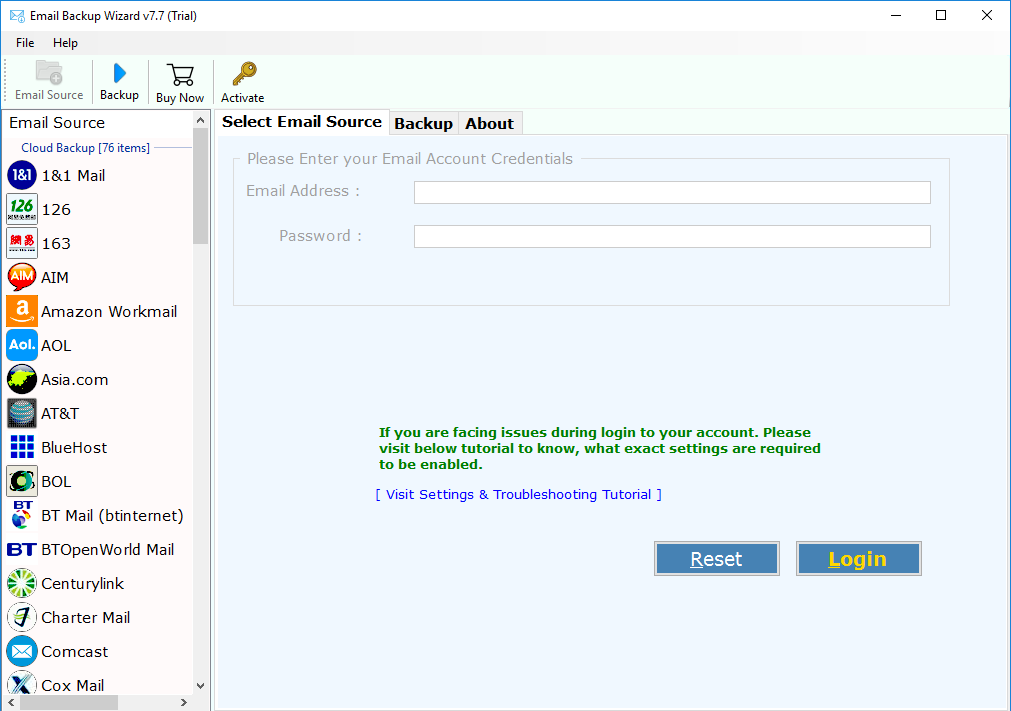1011x711 pixels.
Task: Choose the Amazon Workmail icon
Action: pos(22,311)
